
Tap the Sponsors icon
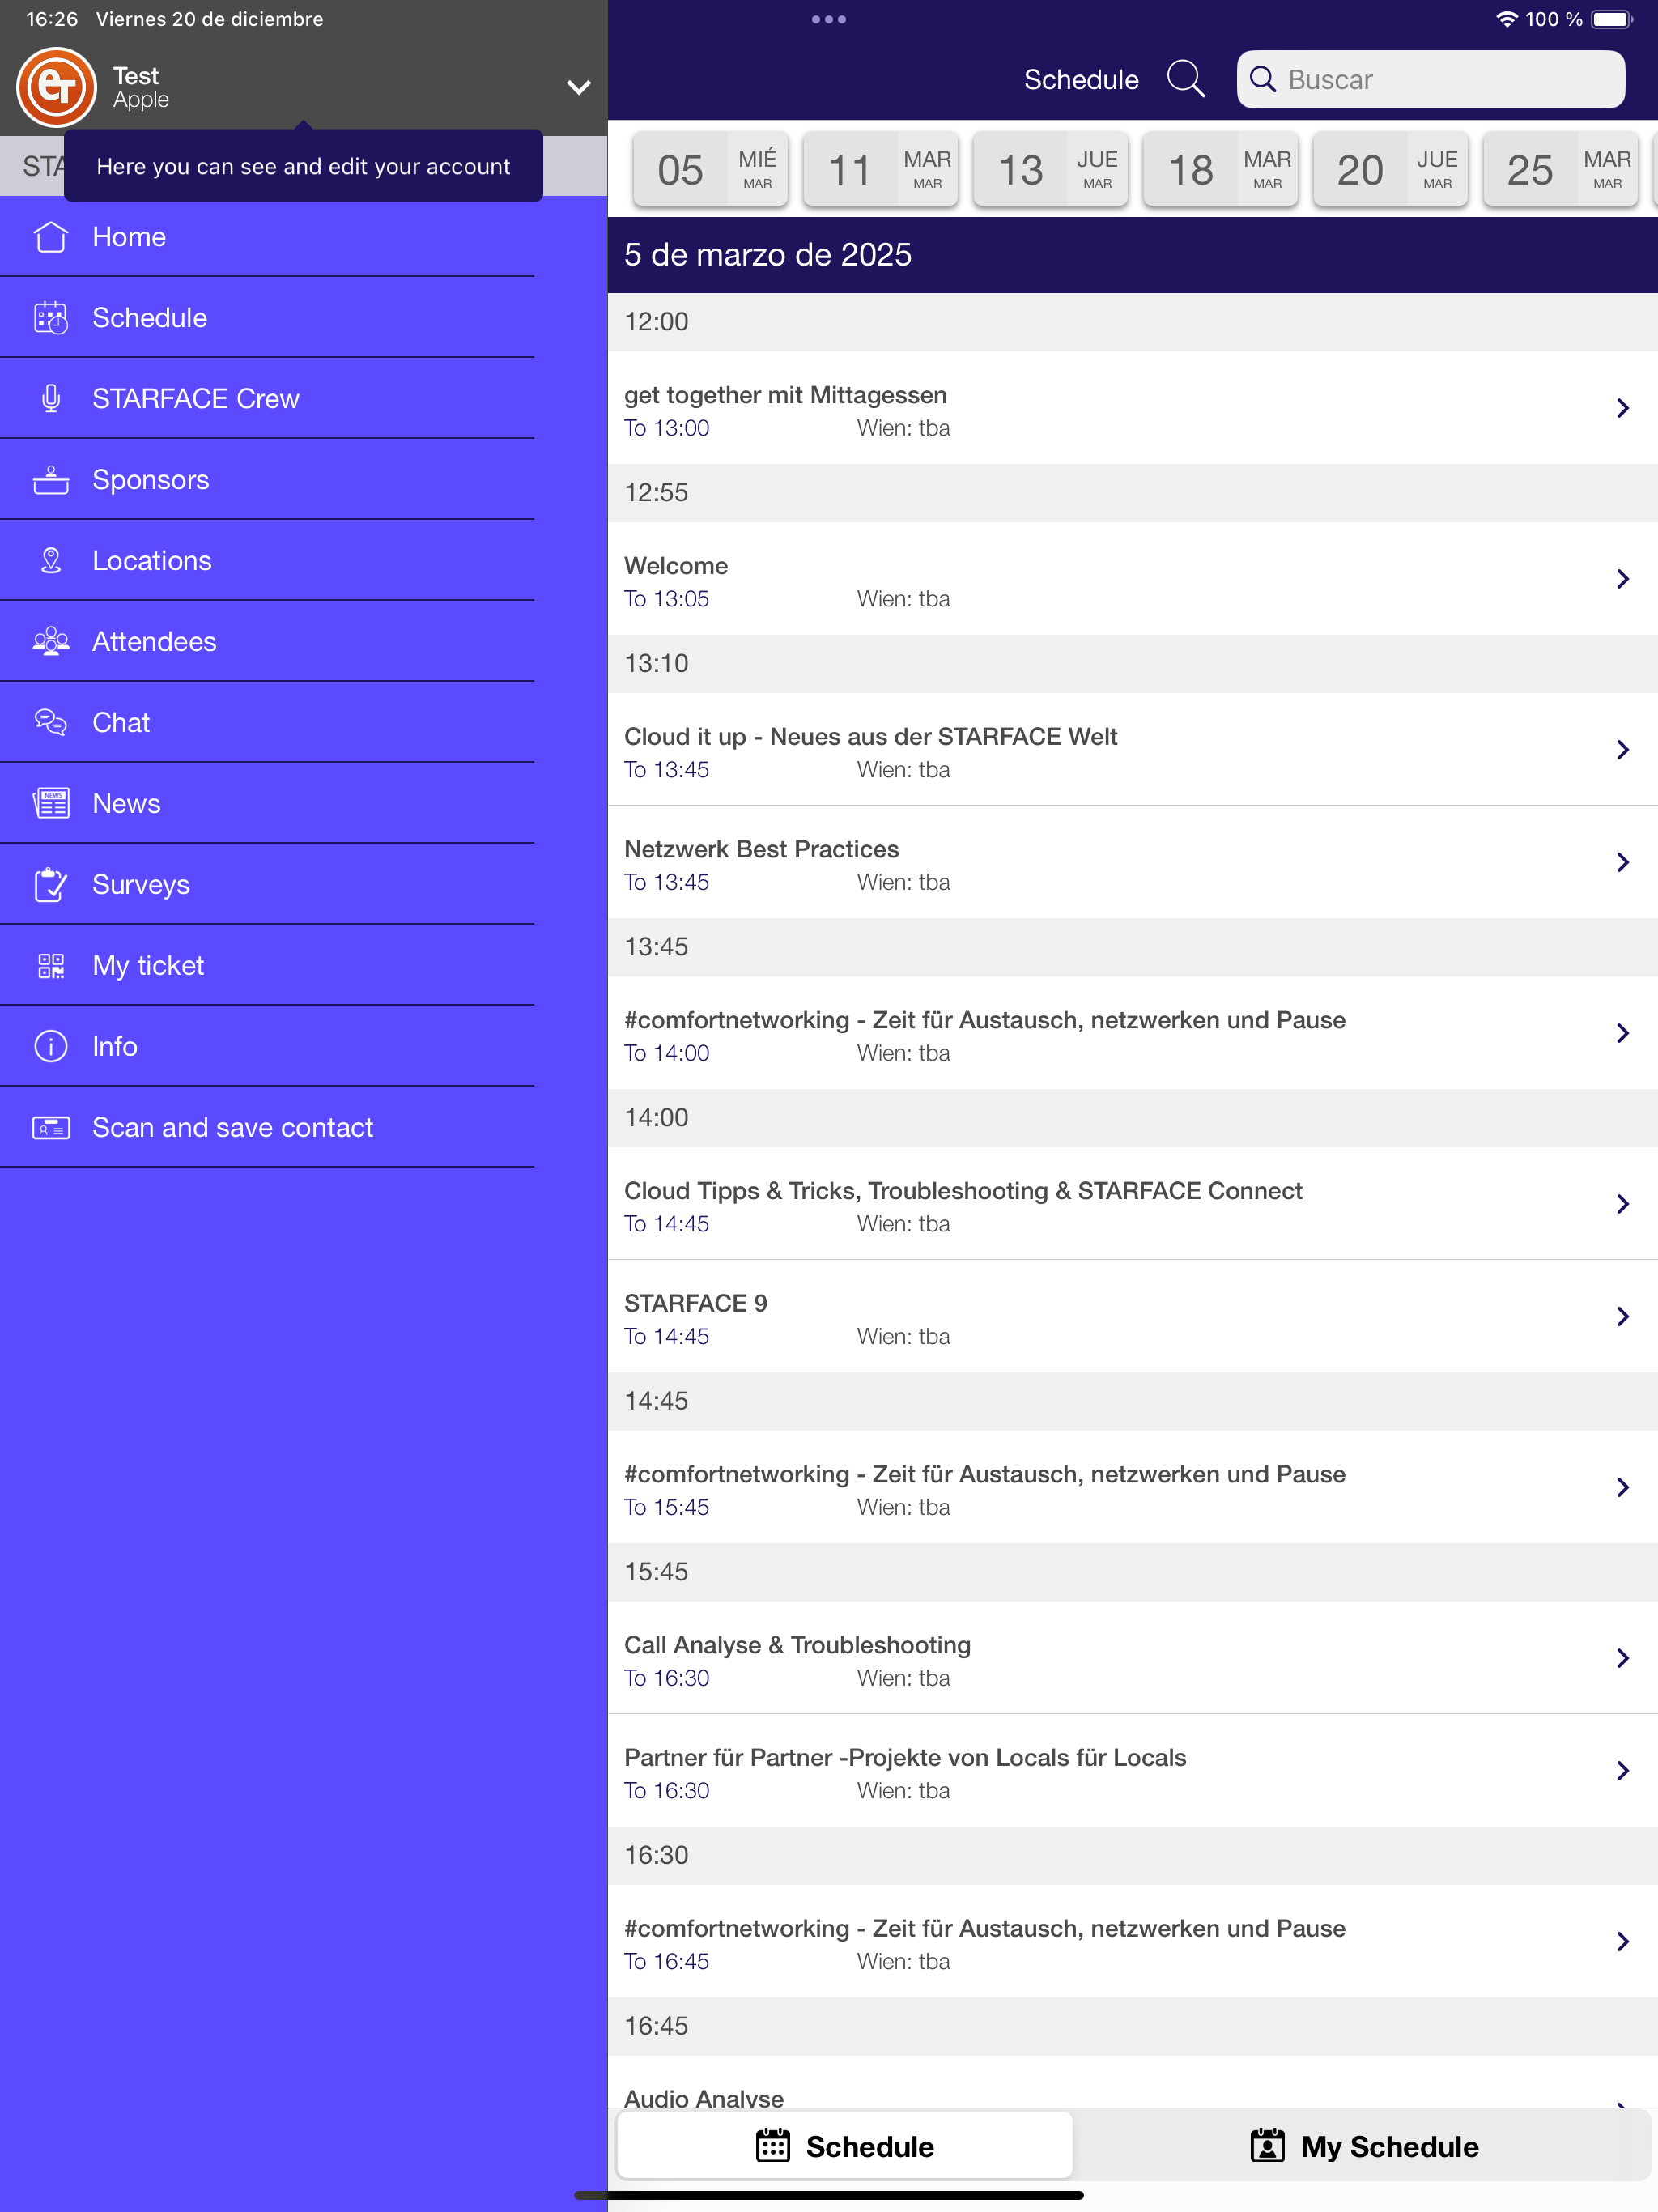point(51,480)
